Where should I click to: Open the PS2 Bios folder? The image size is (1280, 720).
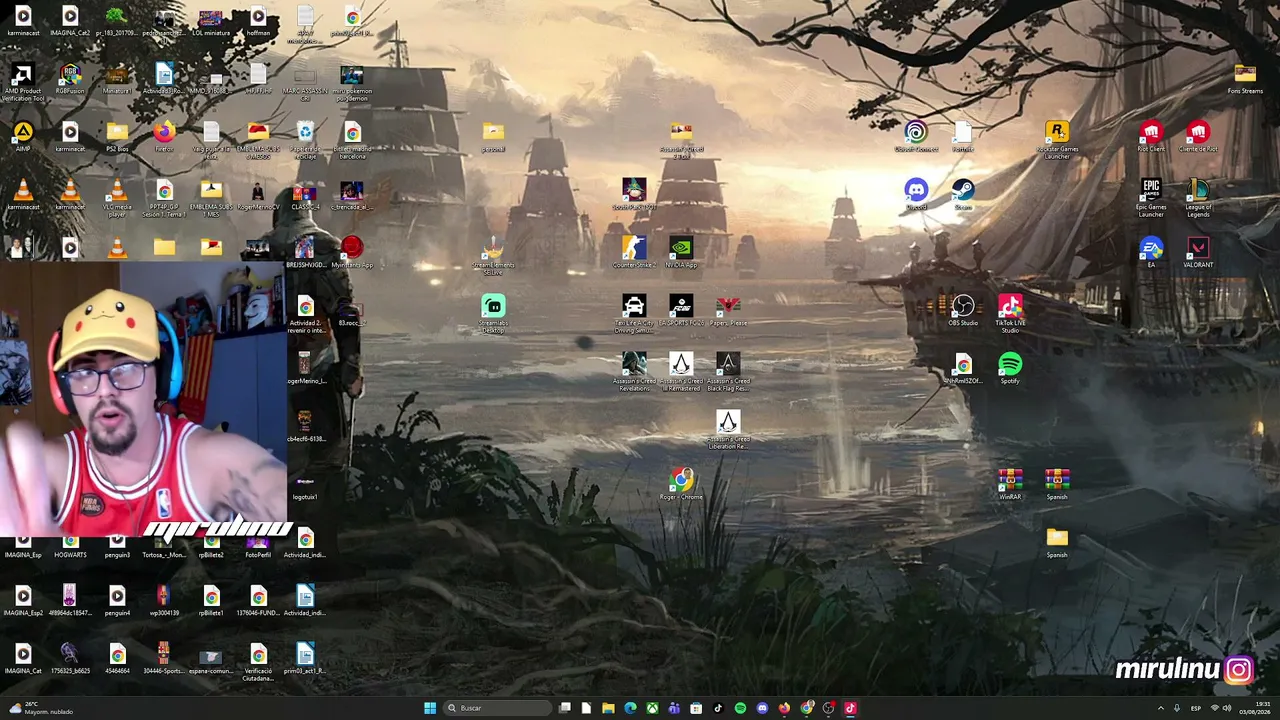pyautogui.click(x=117, y=137)
